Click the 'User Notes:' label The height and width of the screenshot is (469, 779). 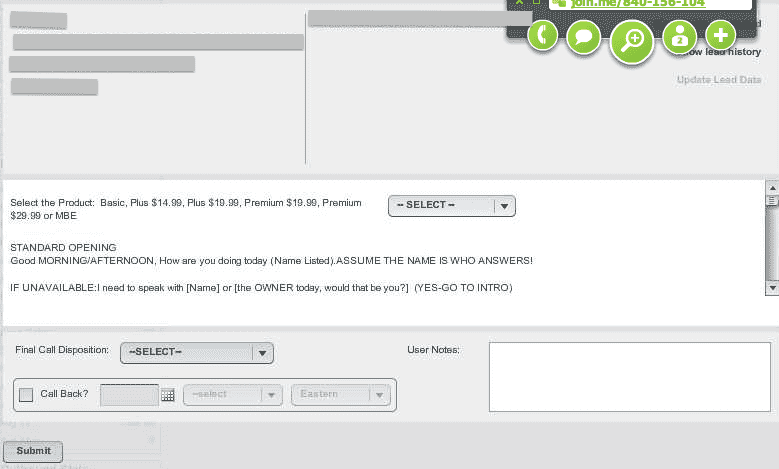(433, 350)
